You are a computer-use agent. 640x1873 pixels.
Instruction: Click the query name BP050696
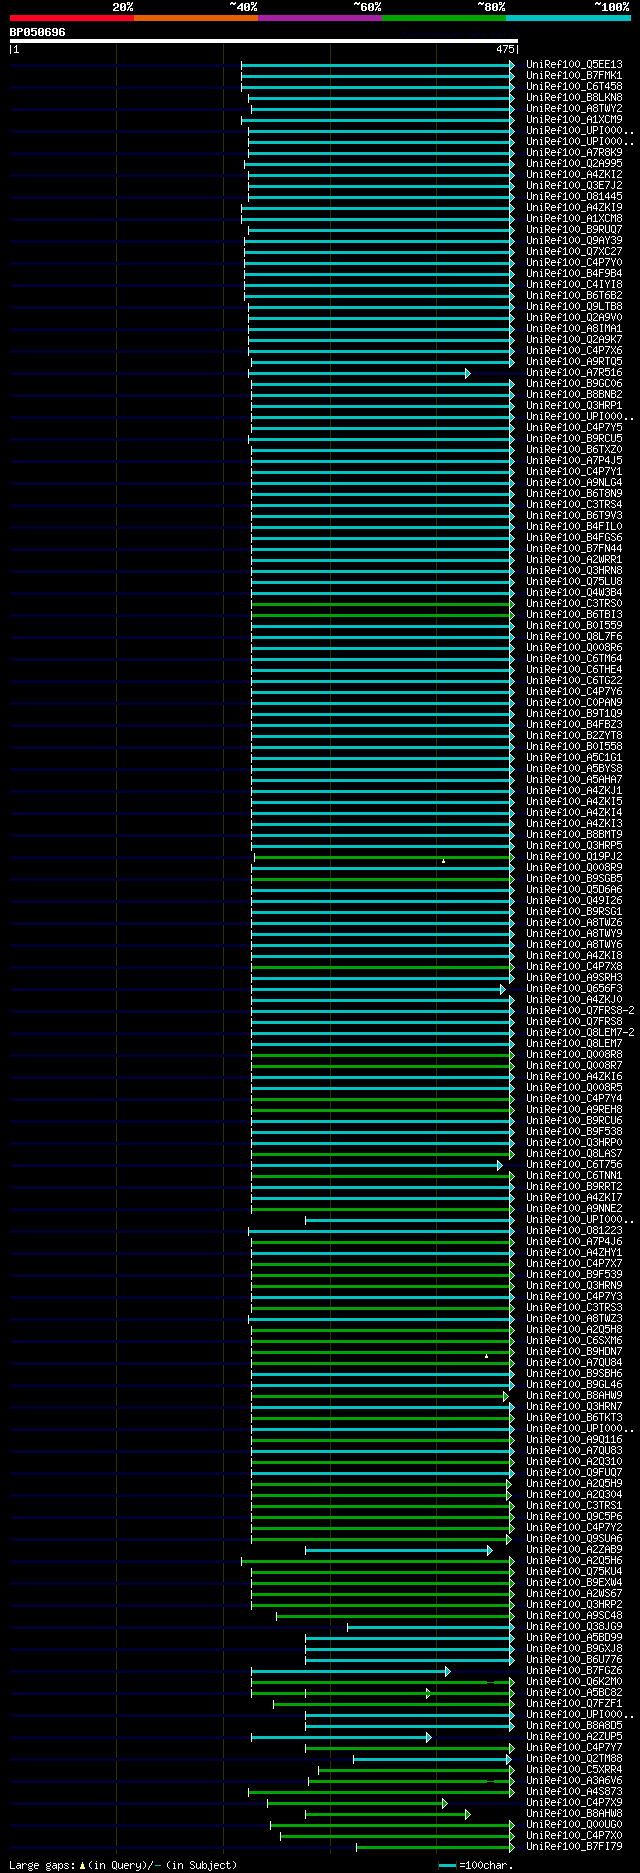pos(37,32)
